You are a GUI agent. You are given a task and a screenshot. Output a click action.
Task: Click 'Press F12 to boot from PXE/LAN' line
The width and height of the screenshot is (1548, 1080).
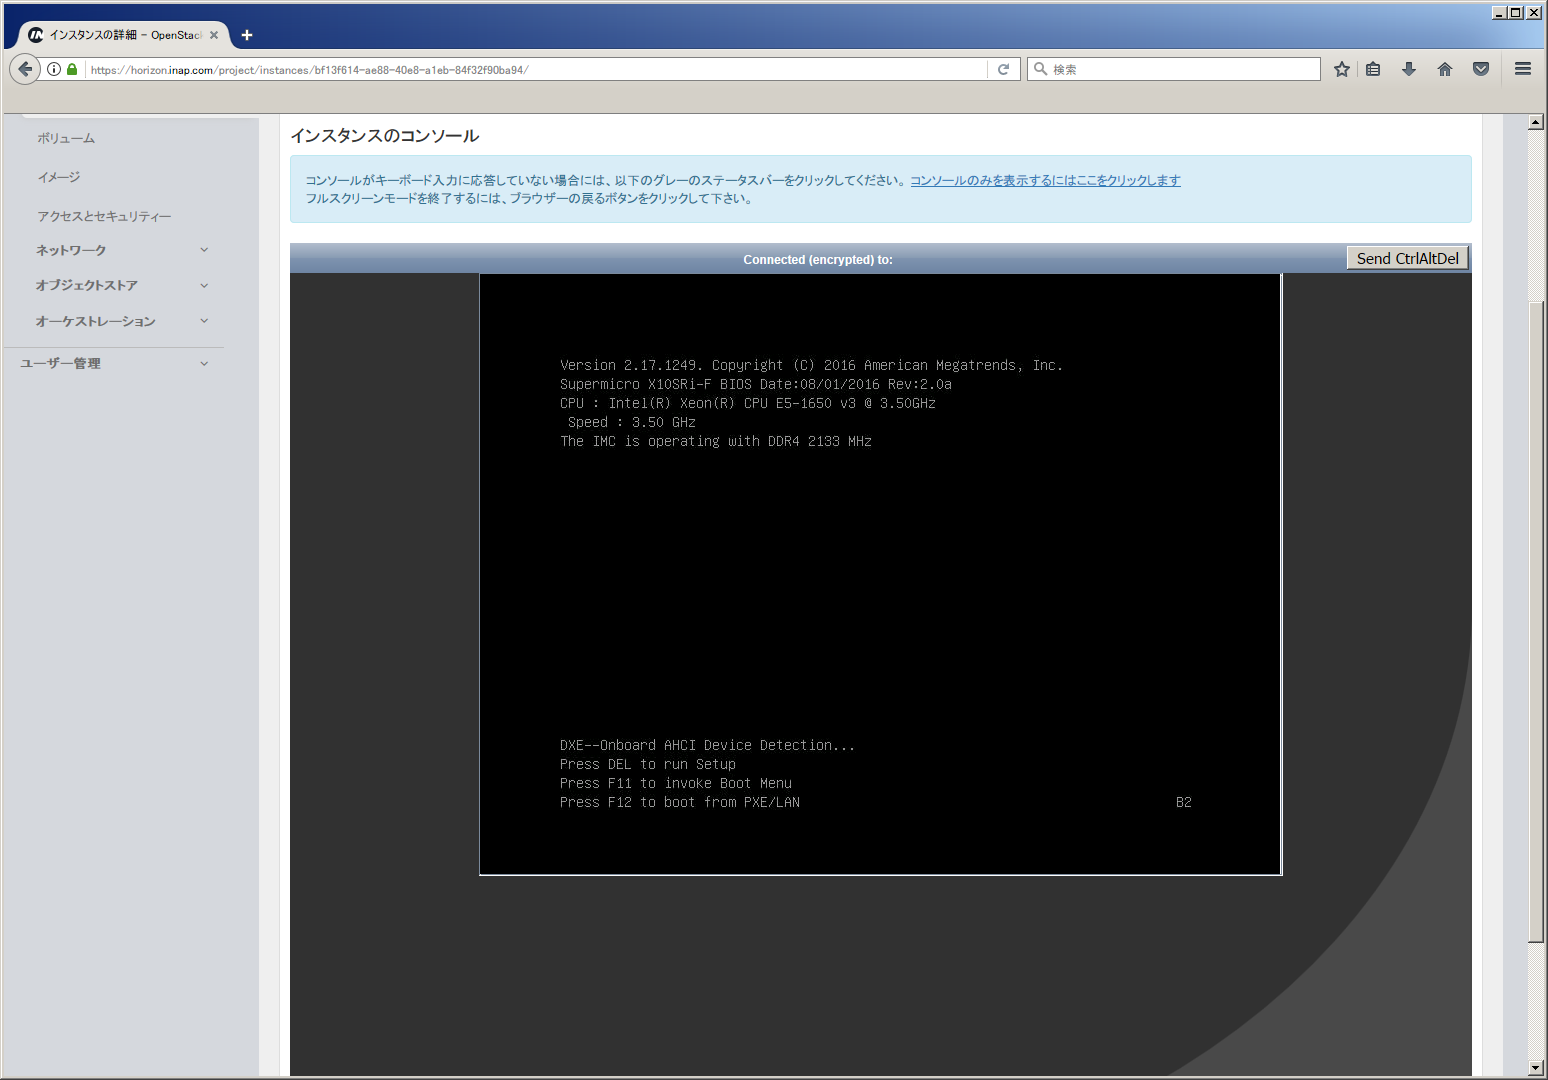point(680,802)
